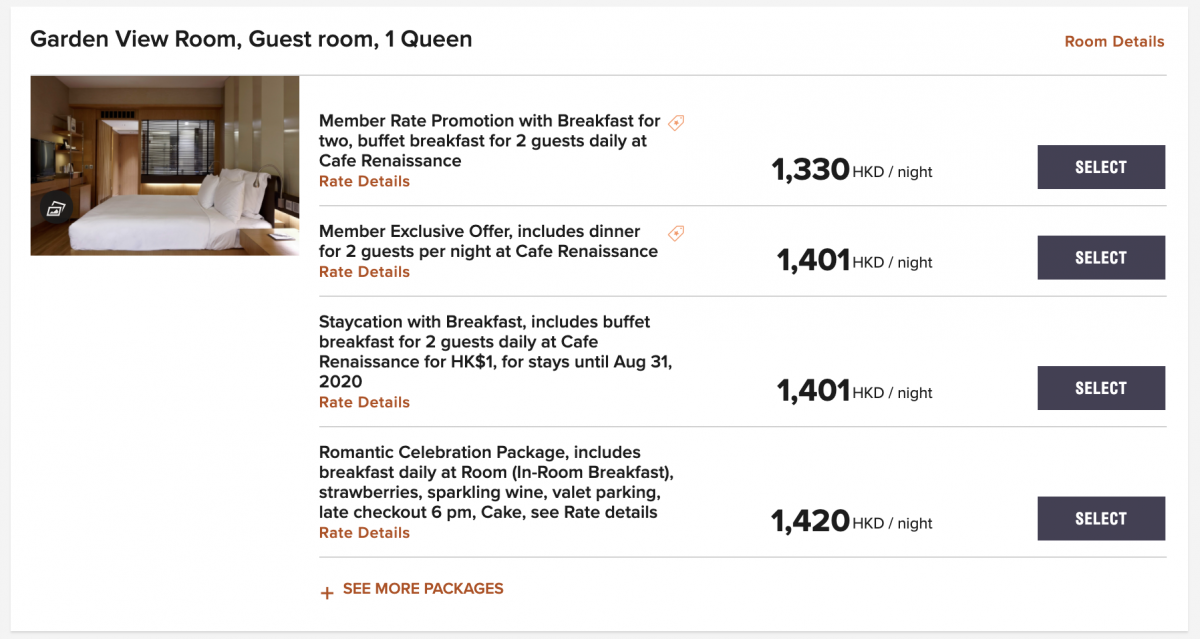View Rate Details for Member Exclusive Offer
The width and height of the screenshot is (1200, 639).
pyautogui.click(x=364, y=272)
